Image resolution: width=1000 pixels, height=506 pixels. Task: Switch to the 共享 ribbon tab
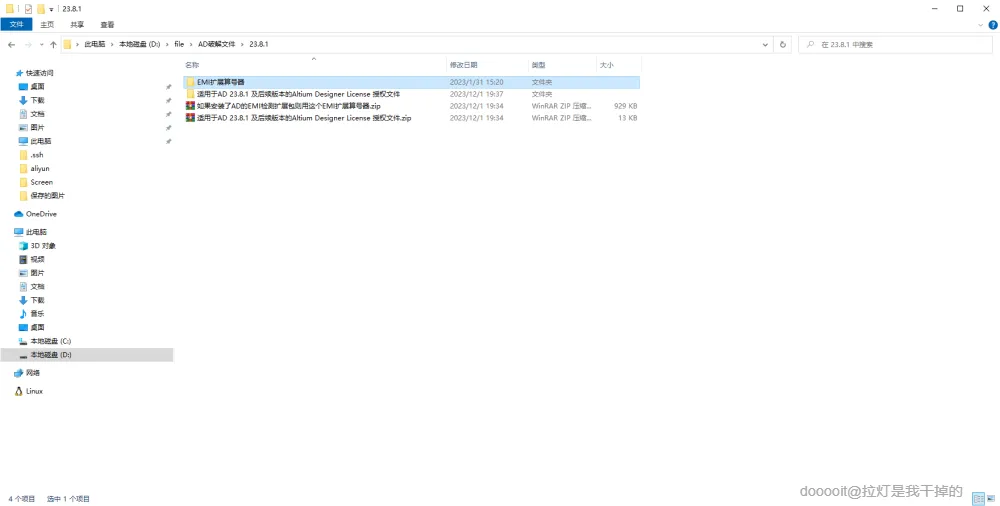pyautogui.click(x=77, y=24)
